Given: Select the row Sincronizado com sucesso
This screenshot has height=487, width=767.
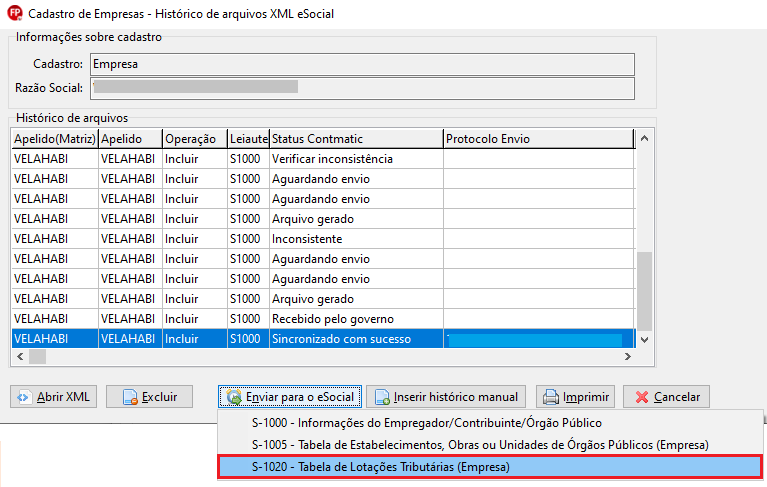Looking at the screenshot, I should 323,339.
